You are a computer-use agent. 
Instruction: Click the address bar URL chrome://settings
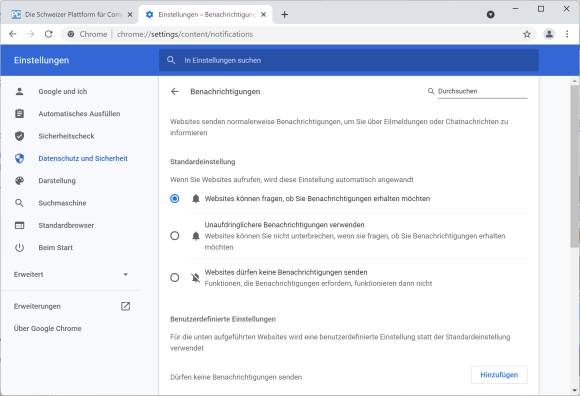(x=185, y=34)
